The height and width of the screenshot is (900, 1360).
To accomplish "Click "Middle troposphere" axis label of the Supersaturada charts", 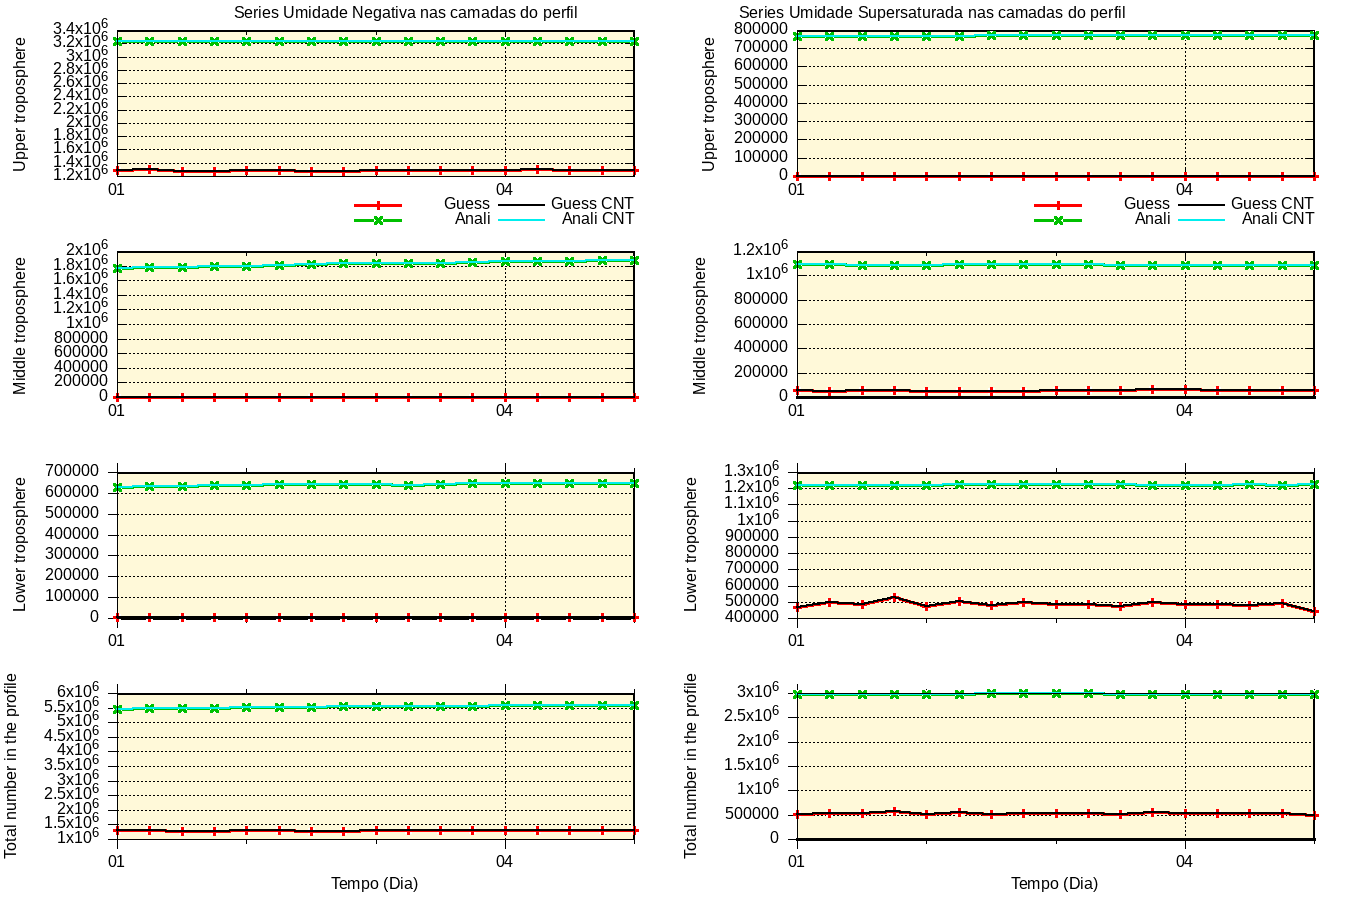I will point(700,326).
